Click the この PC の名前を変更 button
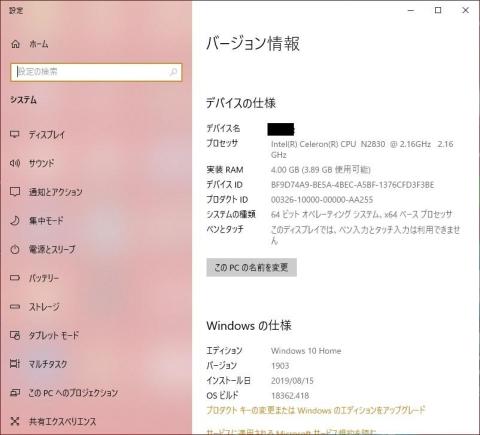 pyautogui.click(x=251, y=267)
